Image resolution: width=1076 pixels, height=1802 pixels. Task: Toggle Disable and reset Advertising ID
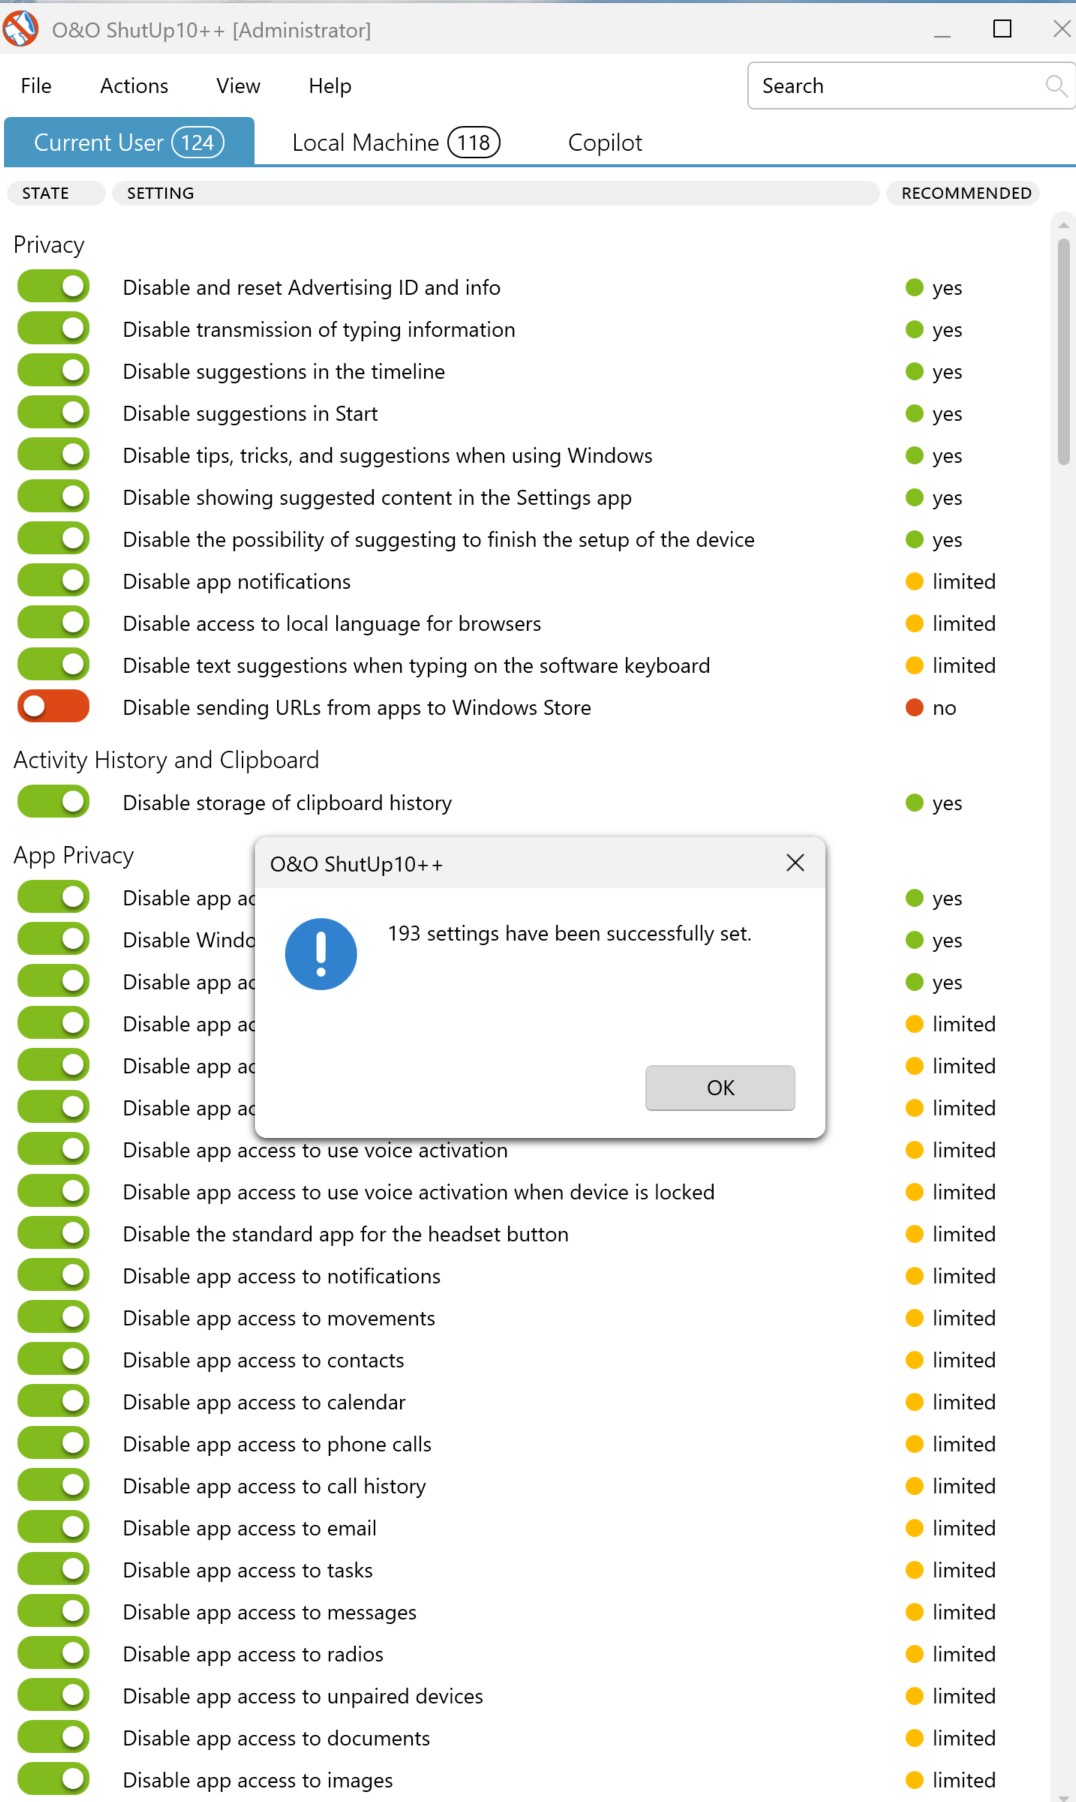54,287
